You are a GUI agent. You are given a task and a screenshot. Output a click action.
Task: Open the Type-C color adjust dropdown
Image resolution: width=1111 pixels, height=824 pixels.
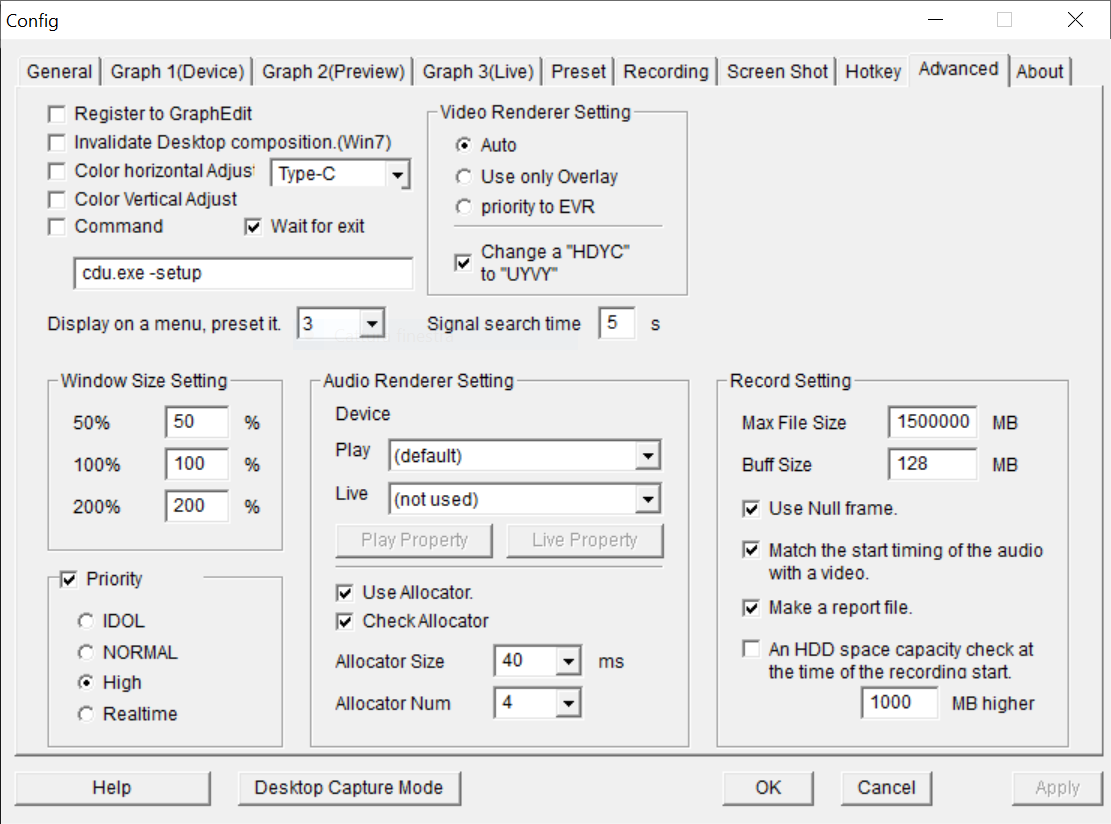(x=398, y=175)
